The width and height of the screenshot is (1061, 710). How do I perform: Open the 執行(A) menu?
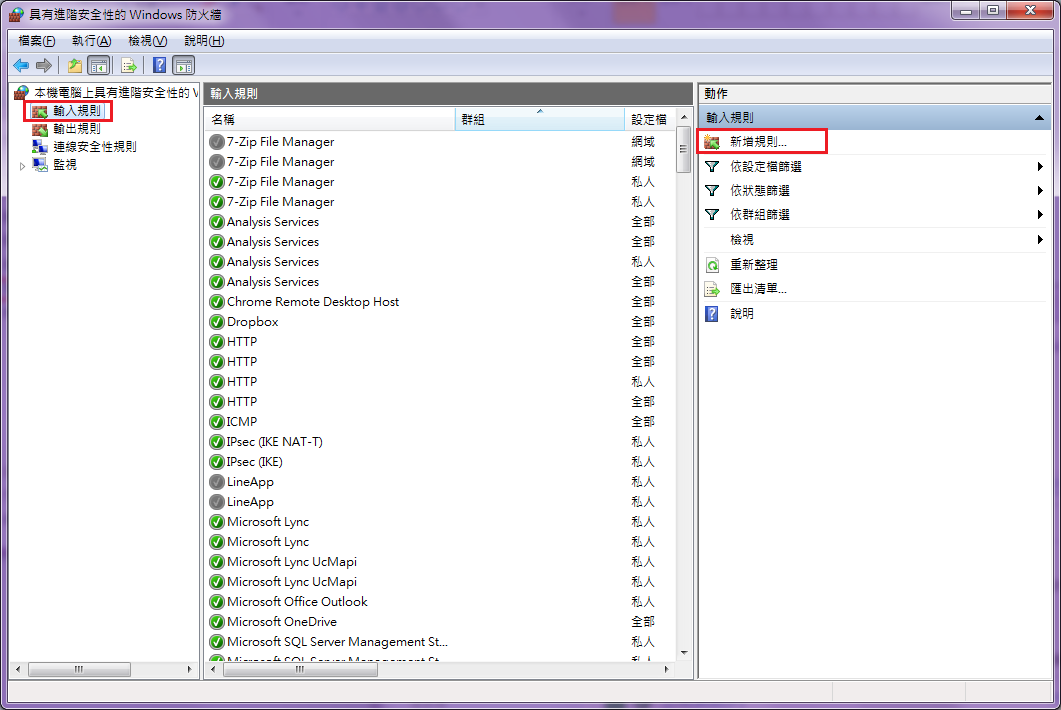(x=90, y=40)
